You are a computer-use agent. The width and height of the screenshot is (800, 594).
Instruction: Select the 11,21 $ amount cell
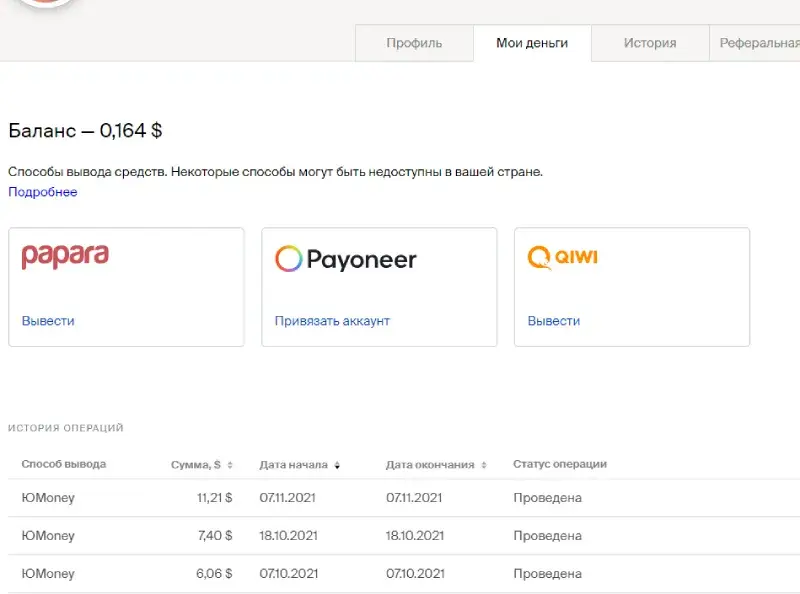click(x=215, y=498)
